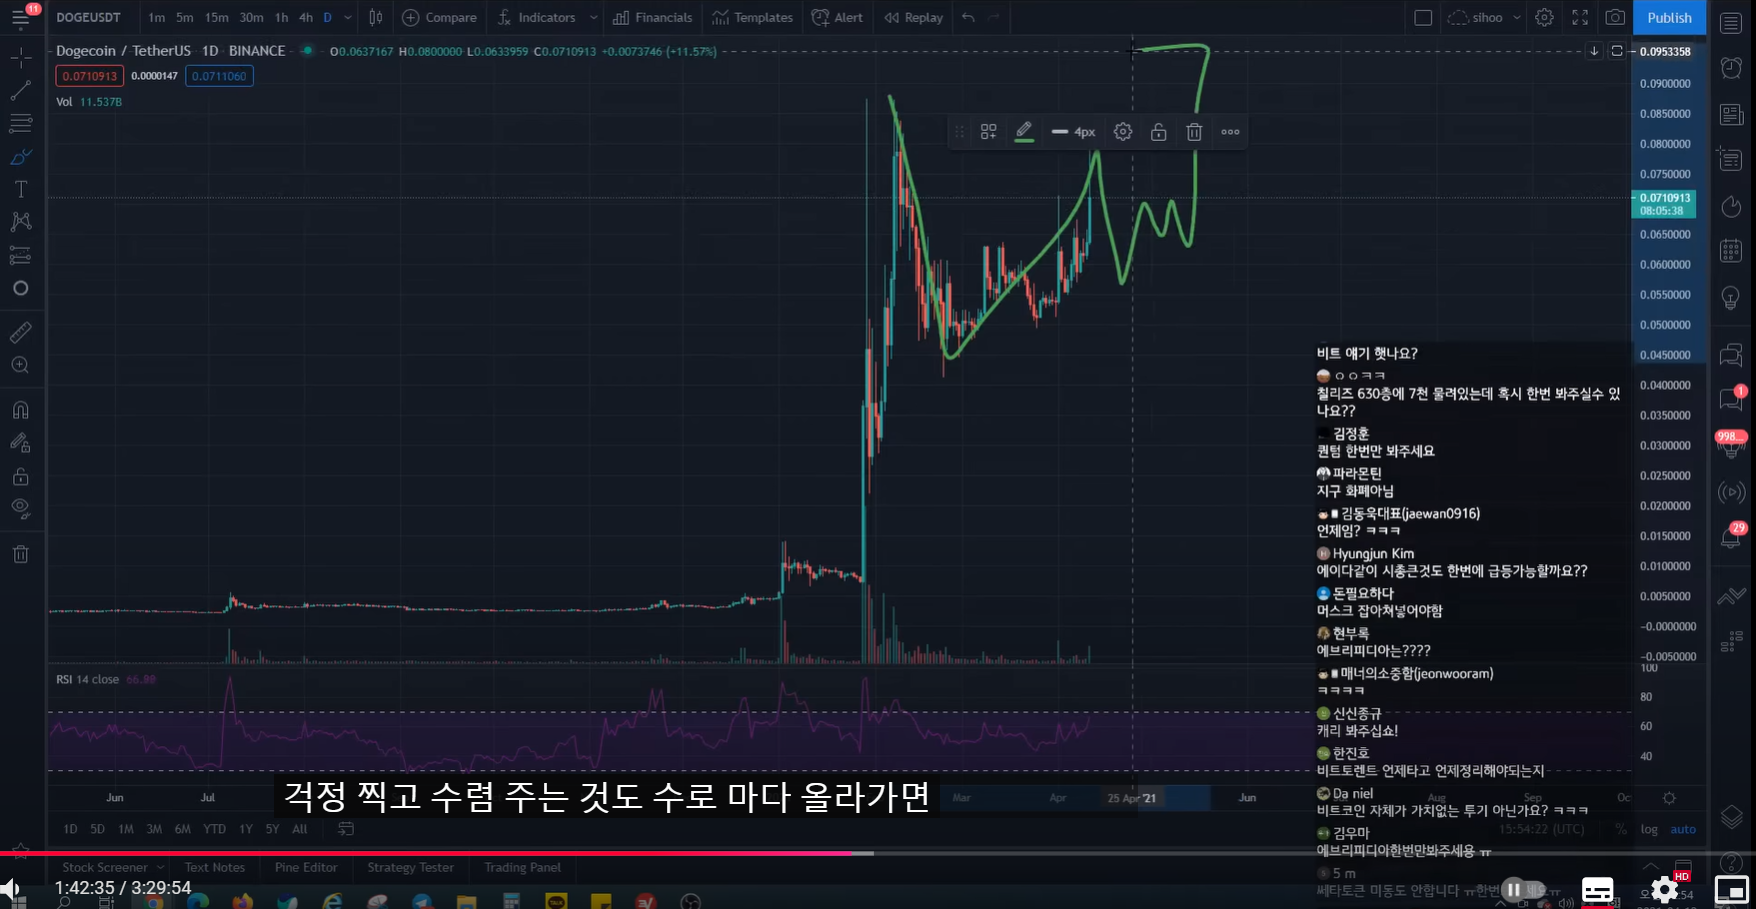Screen dimensions: 1756x909
Task: Select the 1m timeframe
Action: 157,17
